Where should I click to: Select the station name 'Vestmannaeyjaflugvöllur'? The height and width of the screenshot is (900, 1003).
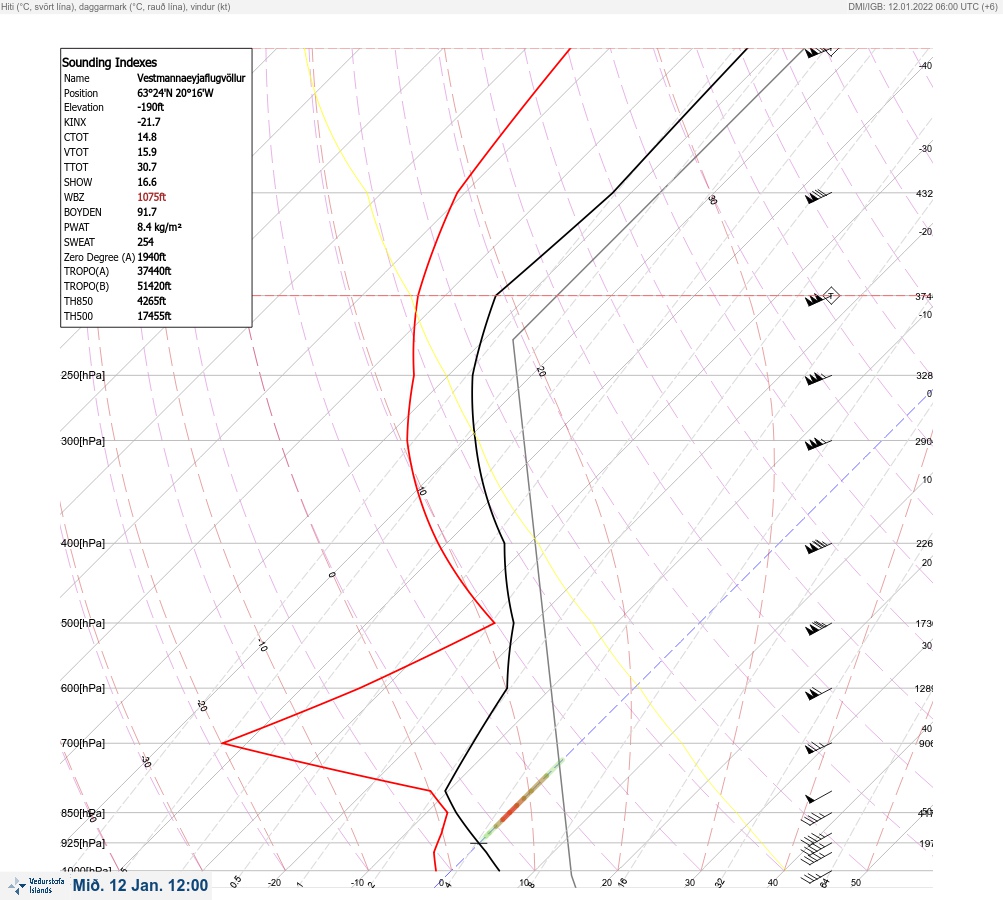(x=191, y=78)
